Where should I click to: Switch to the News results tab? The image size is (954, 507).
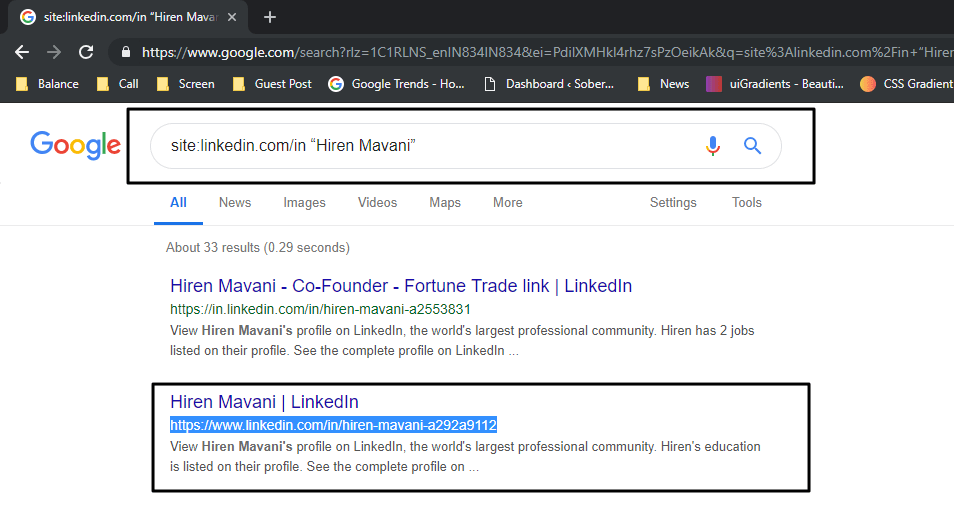point(235,203)
